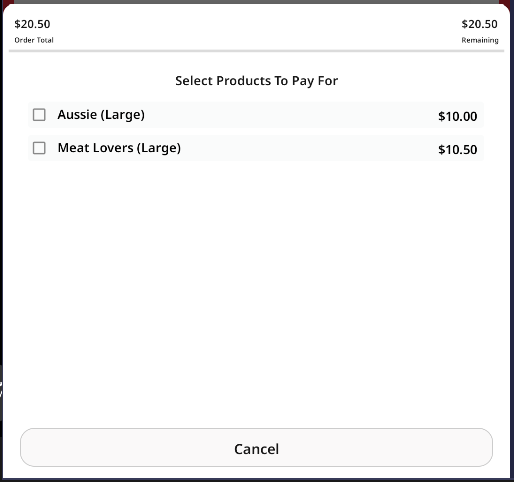The width and height of the screenshot is (514, 482).
Task: Click the $20.50 Remaining amount
Action: click(479, 24)
